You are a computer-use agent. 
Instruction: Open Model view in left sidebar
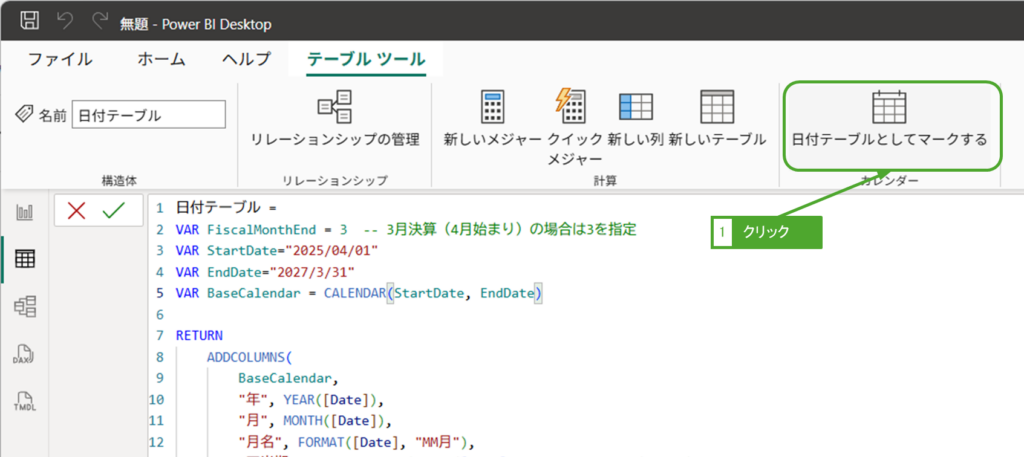click(x=25, y=306)
